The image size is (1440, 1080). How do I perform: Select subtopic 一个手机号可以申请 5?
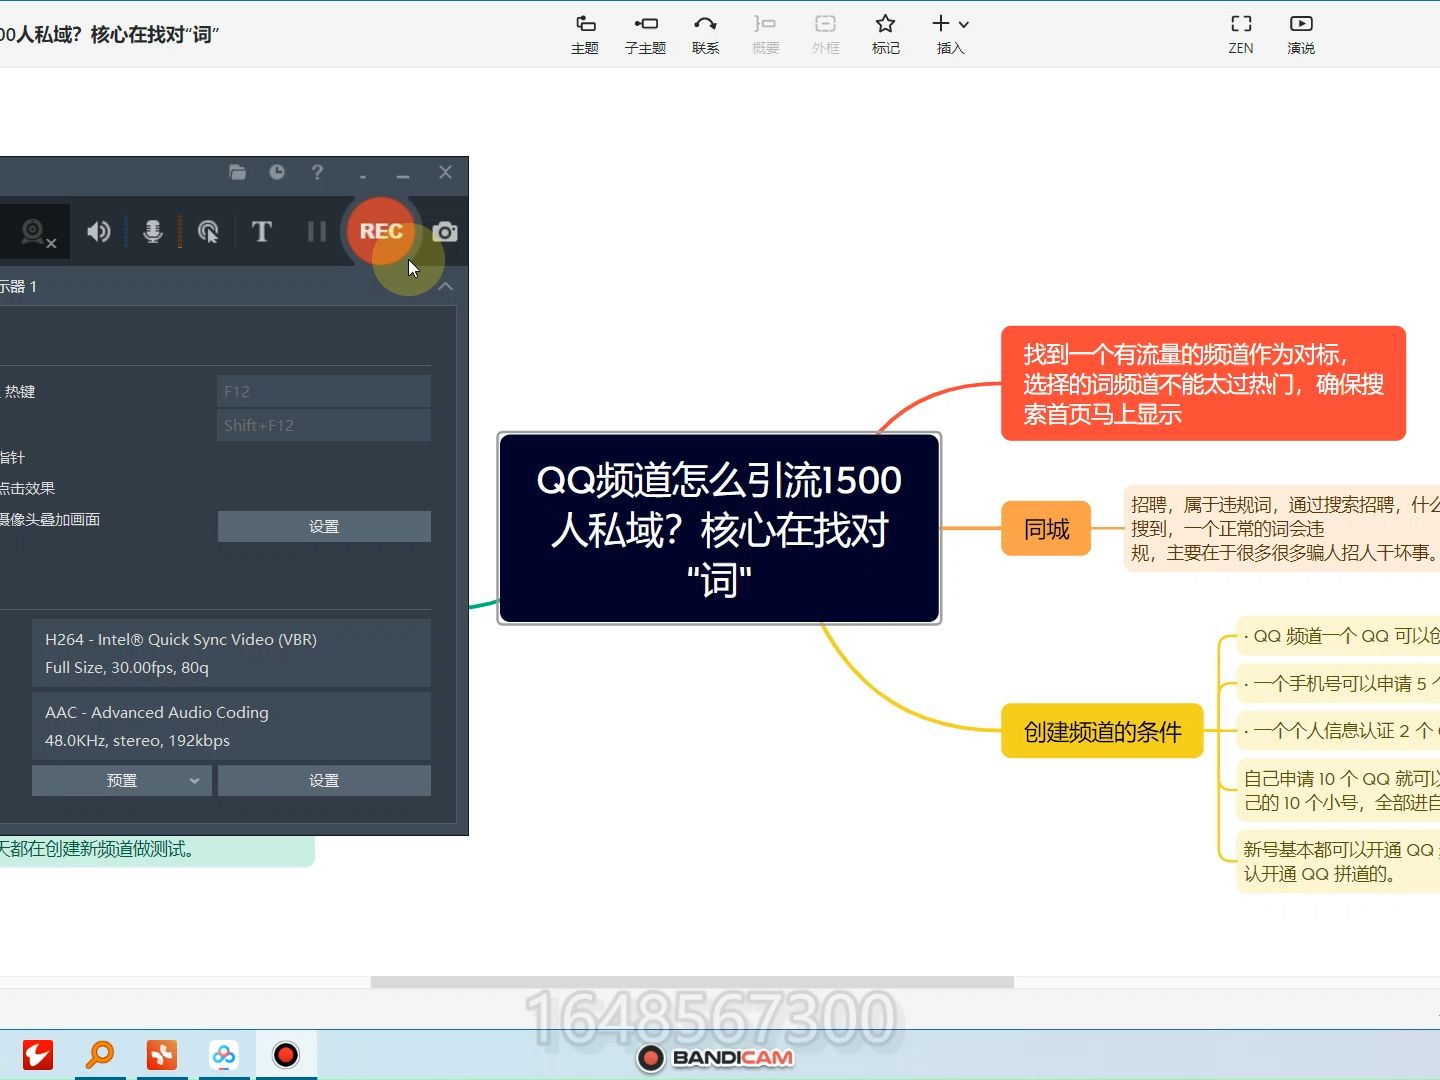(1338, 684)
